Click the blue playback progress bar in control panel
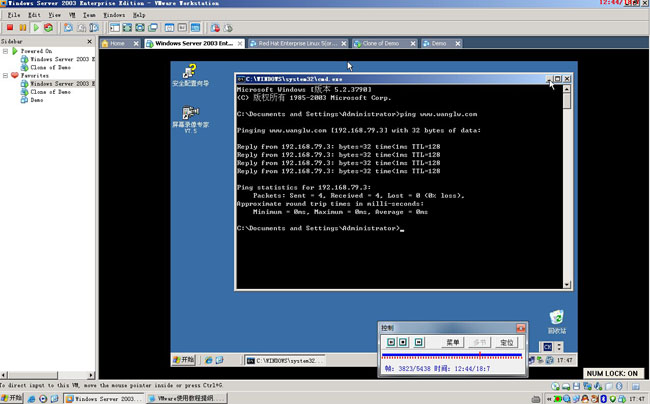This screenshot has width=650, height=404. (x=452, y=356)
